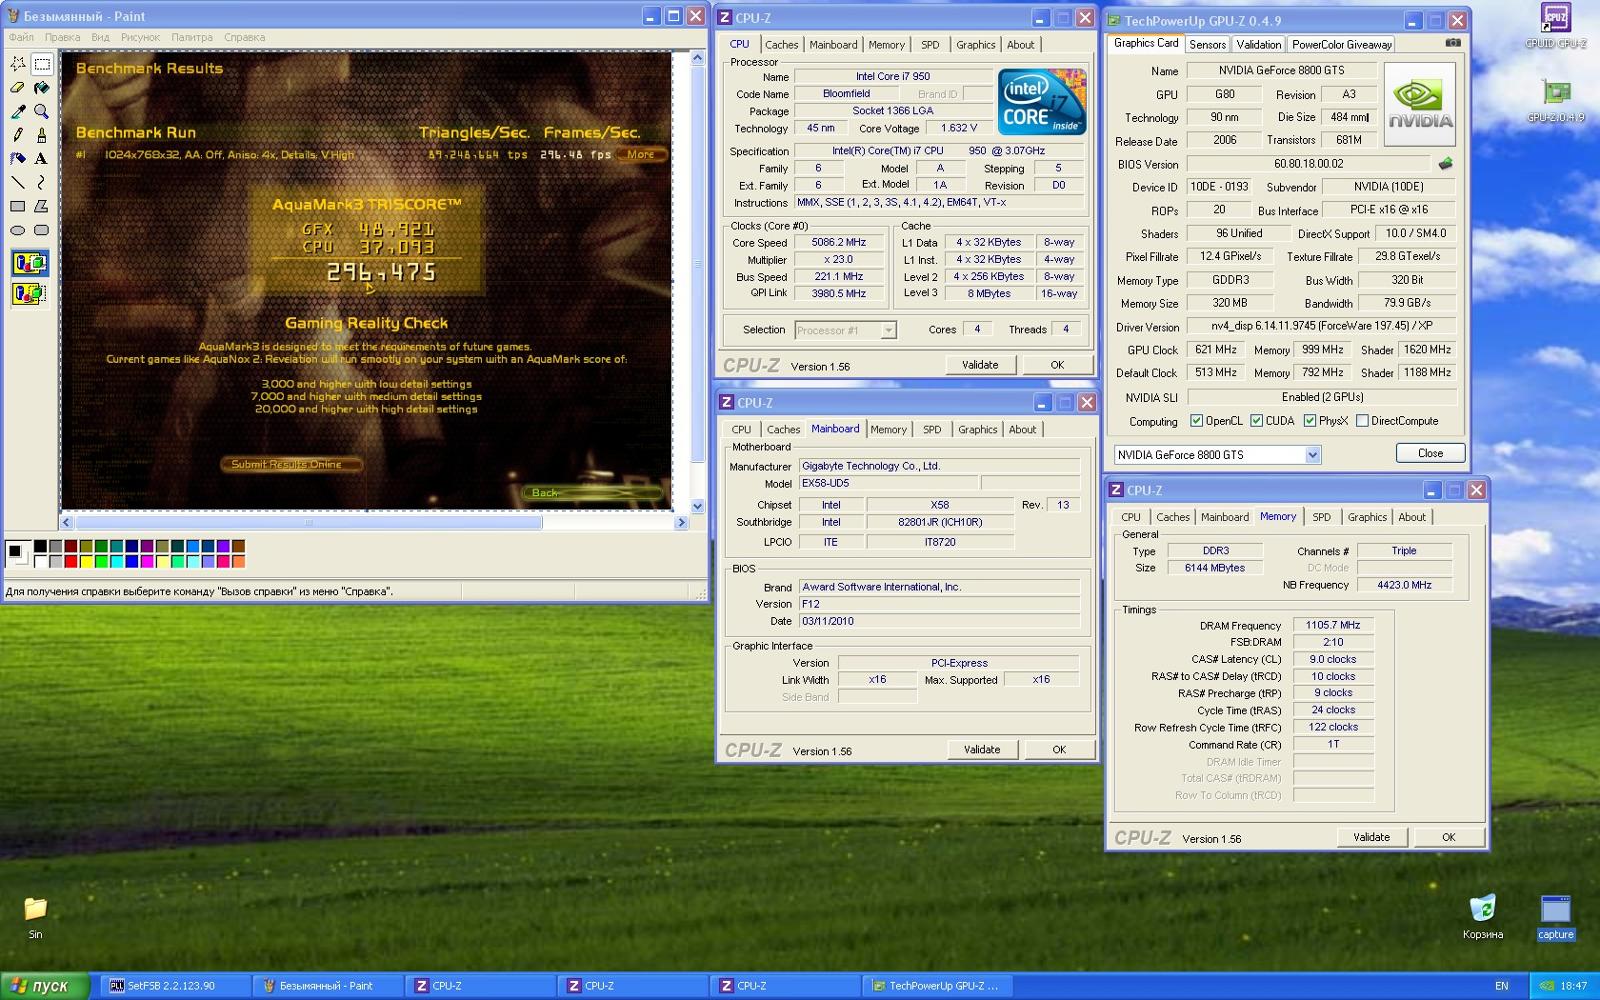Open the Validation tab in GPU-Z

[1258, 44]
